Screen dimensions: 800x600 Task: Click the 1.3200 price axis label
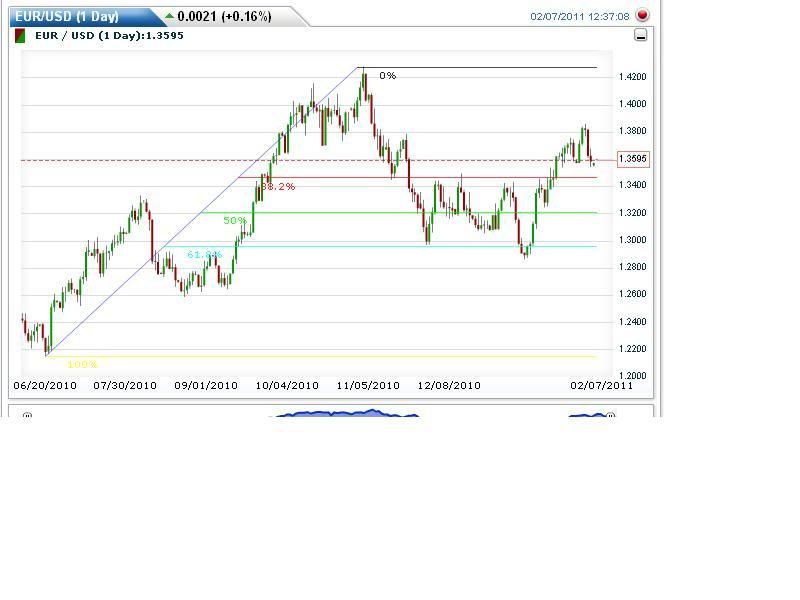(633, 213)
